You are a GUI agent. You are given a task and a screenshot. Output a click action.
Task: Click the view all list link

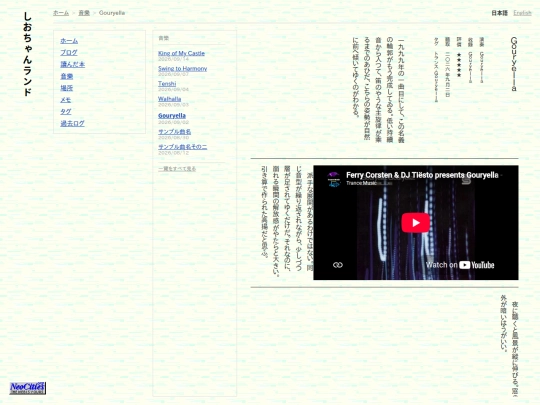click(x=177, y=169)
